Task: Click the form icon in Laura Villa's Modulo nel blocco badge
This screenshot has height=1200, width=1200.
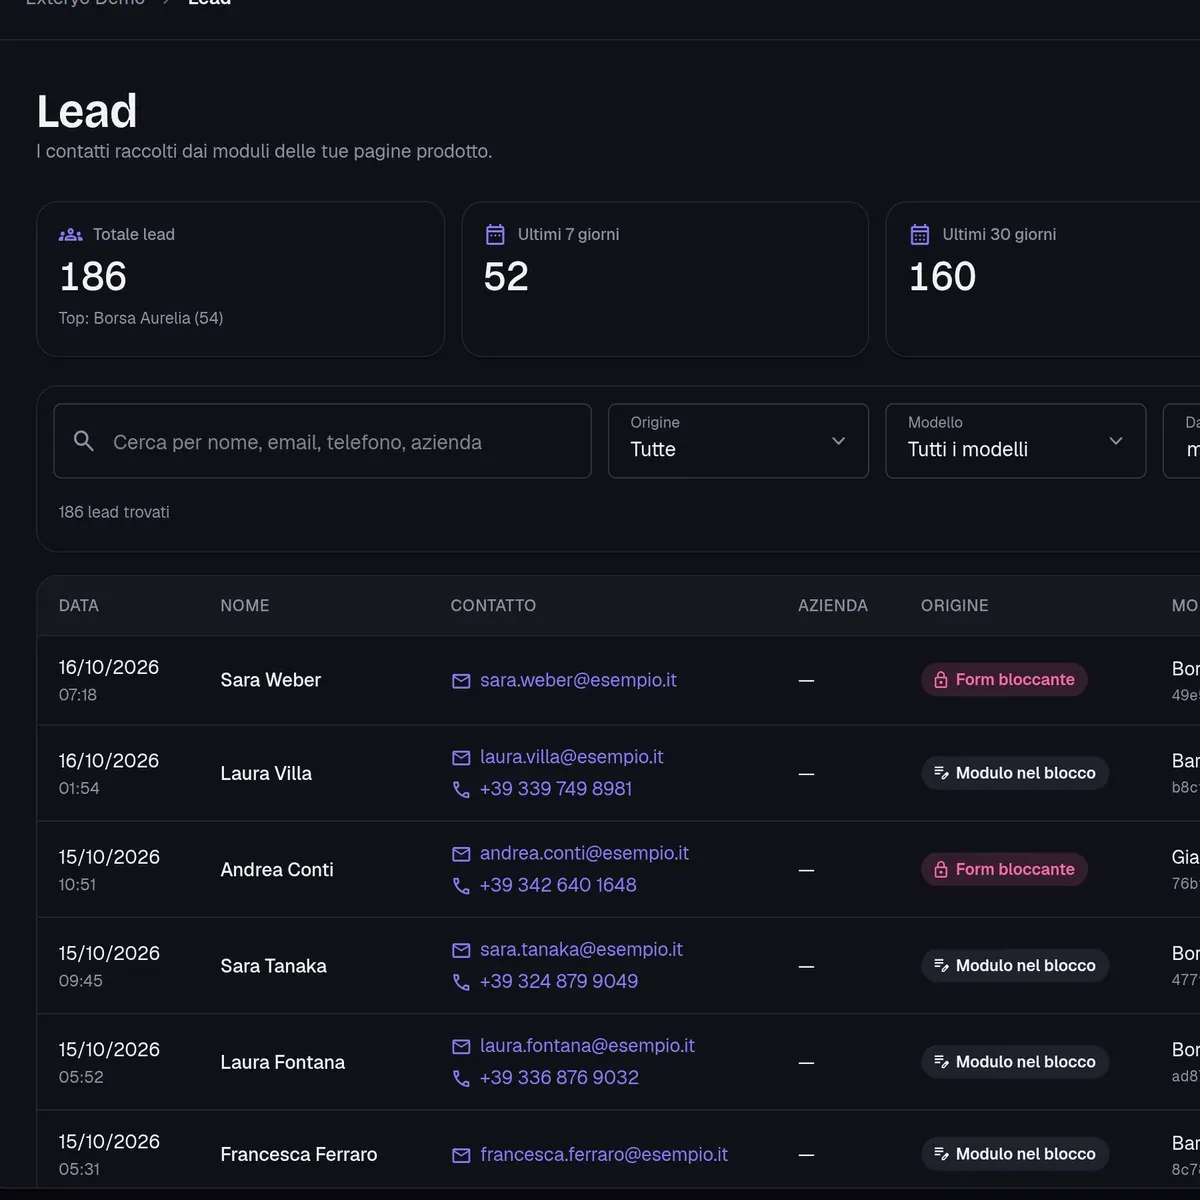Action: (941, 773)
